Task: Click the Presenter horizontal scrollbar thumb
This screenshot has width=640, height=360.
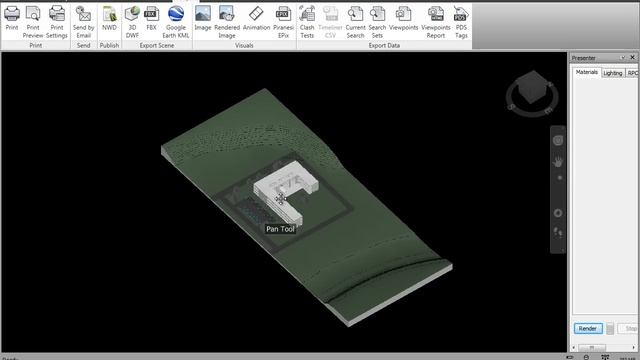Action: coord(592,348)
